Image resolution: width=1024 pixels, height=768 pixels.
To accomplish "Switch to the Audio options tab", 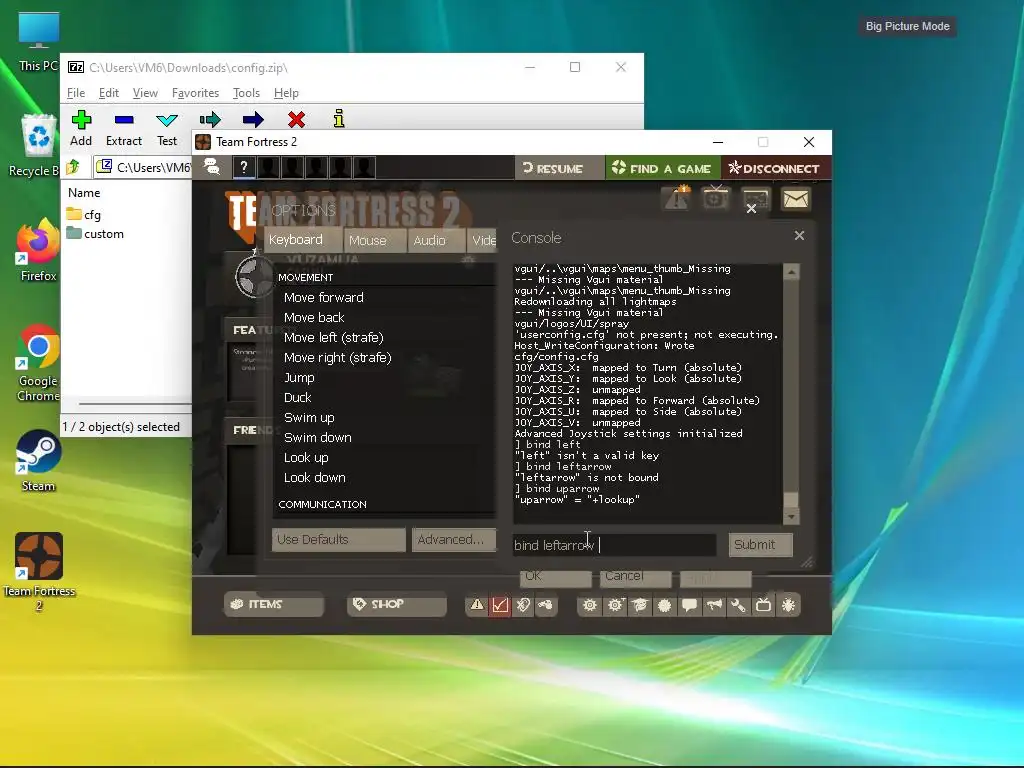I will [436, 240].
